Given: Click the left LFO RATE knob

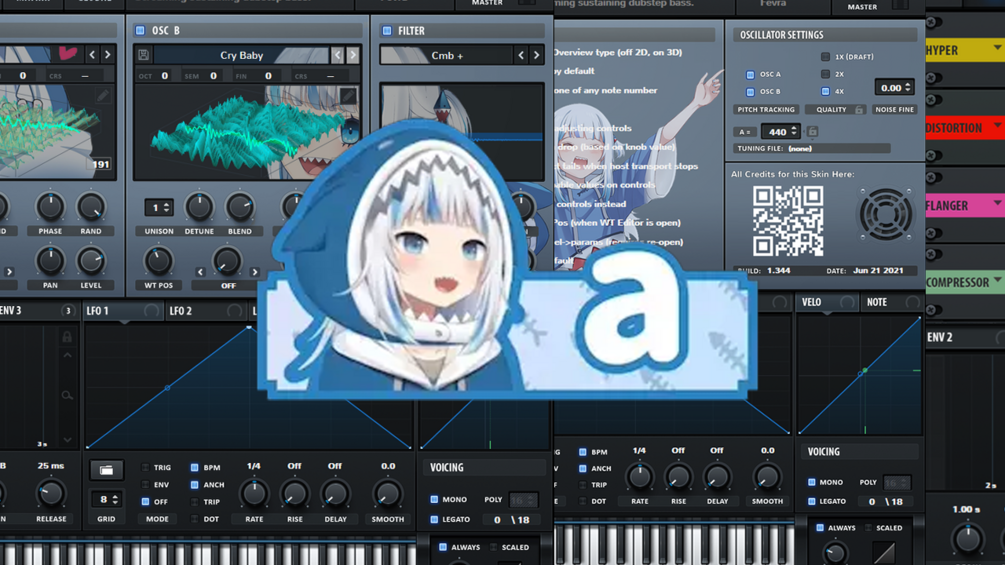Looking at the screenshot, I should 254,494.
